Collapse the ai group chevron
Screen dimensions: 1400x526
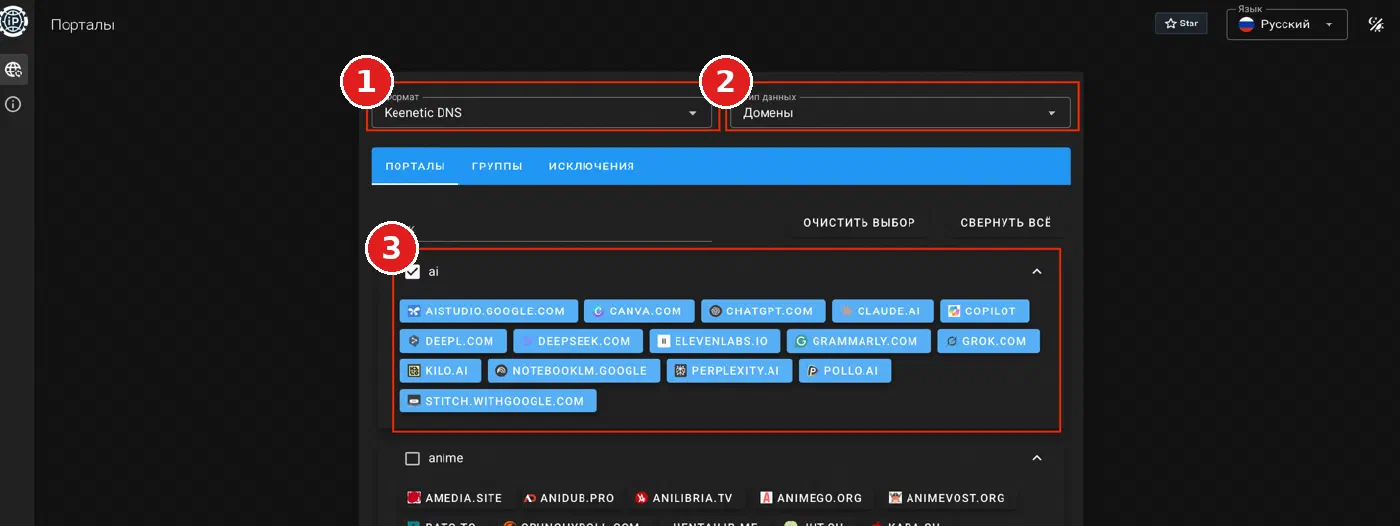point(1037,271)
